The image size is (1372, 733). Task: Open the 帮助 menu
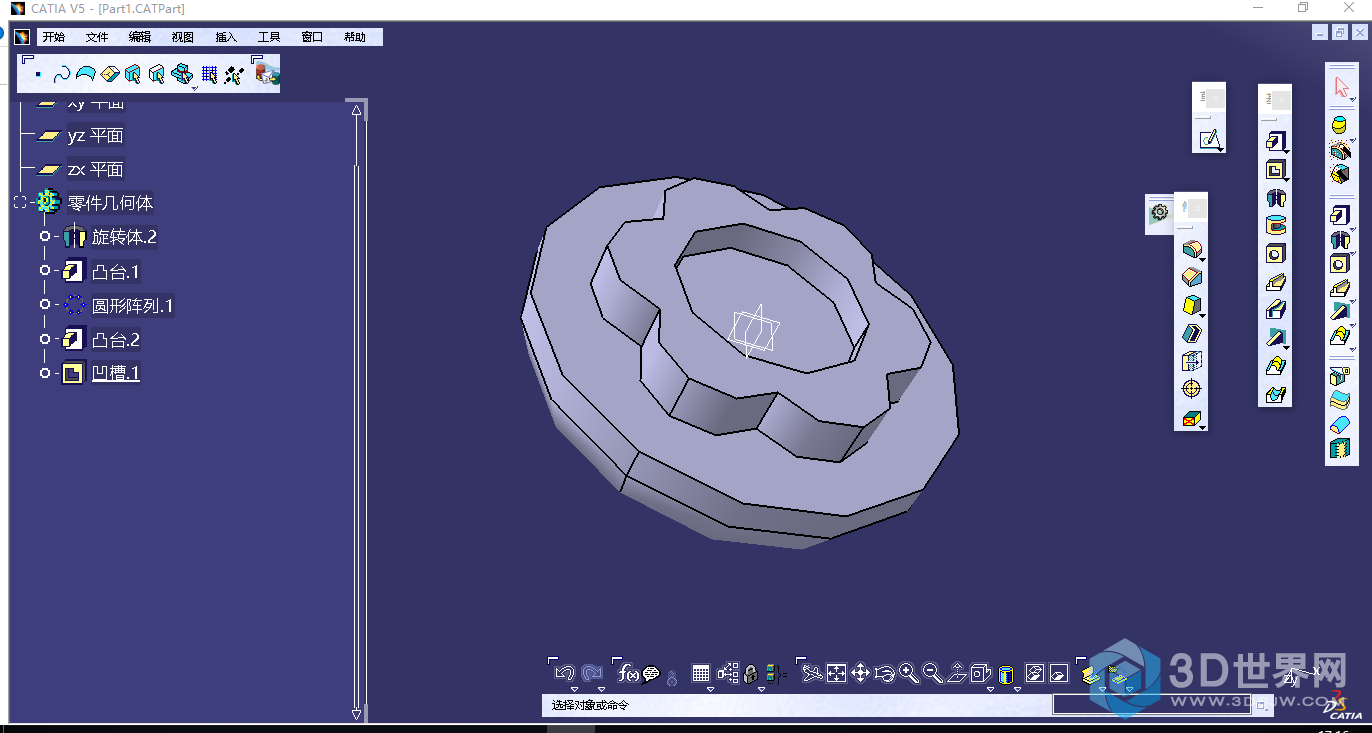pyautogui.click(x=355, y=37)
